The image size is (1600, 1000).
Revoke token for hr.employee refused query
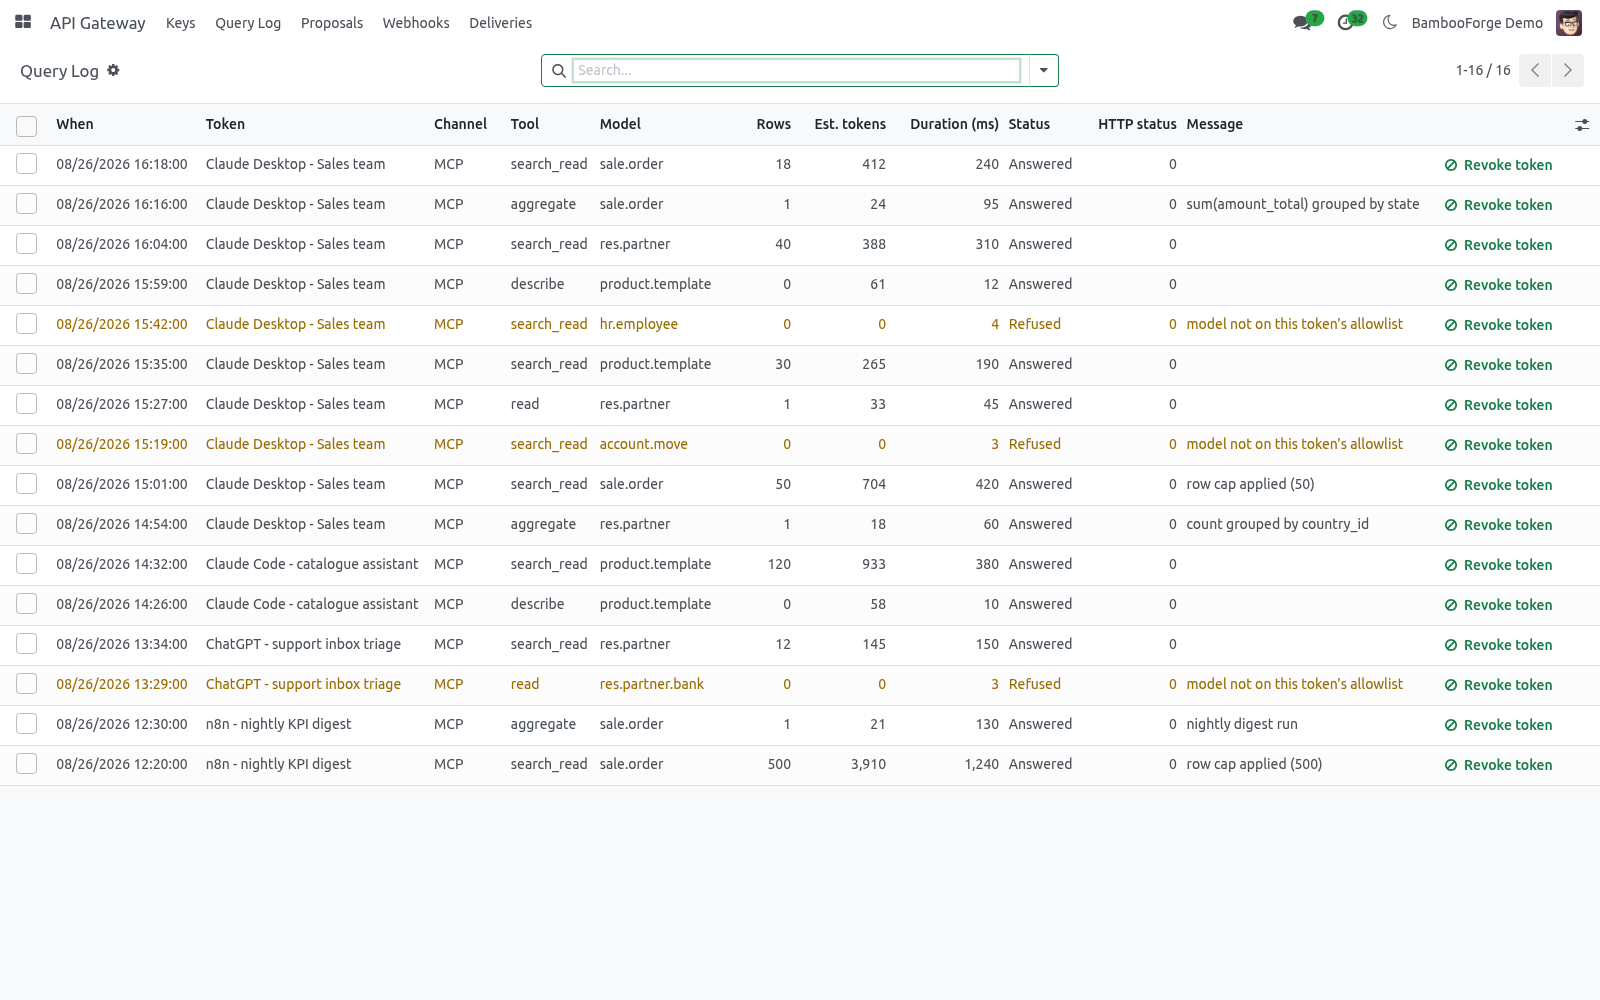click(x=1498, y=325)
